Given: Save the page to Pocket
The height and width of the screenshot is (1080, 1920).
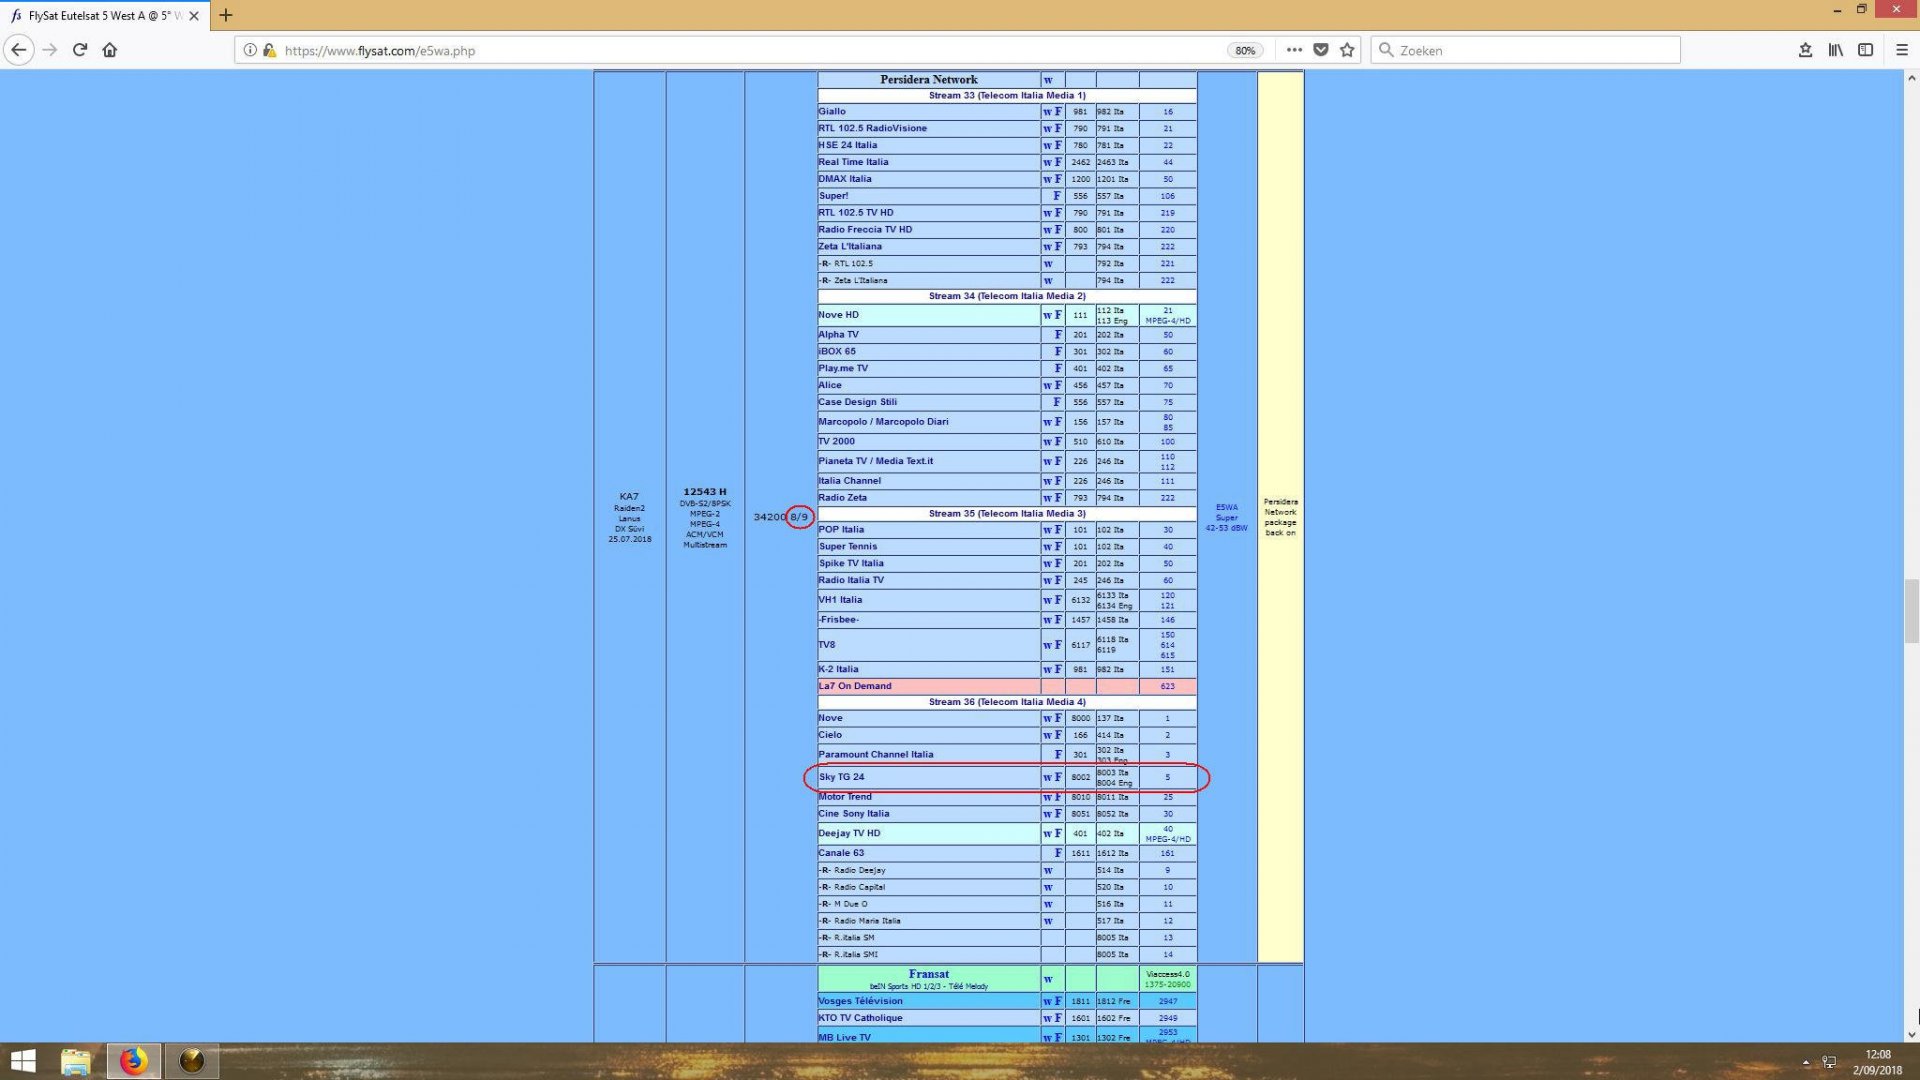Looking at the screenshot, I should (1321, 50).
